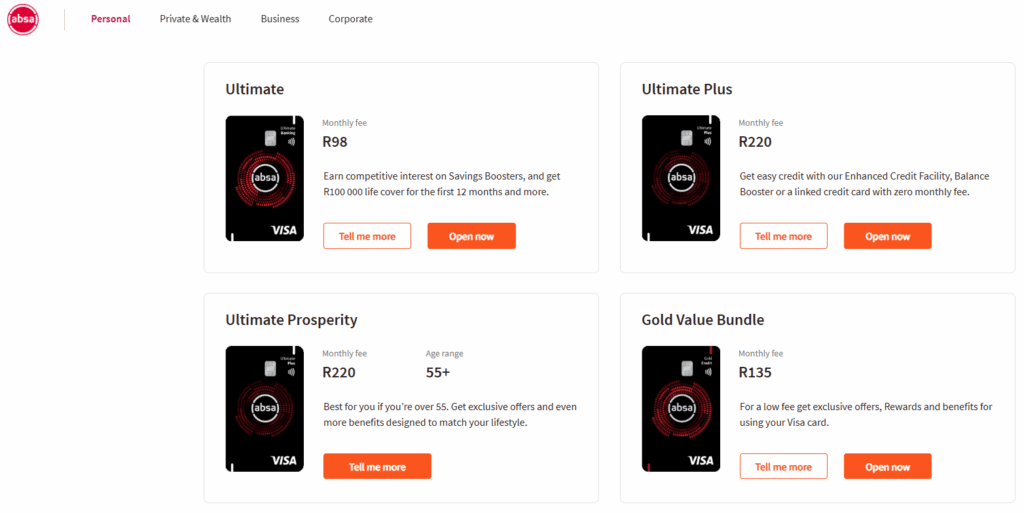Tell me more about Ultimate Plus

783,236
